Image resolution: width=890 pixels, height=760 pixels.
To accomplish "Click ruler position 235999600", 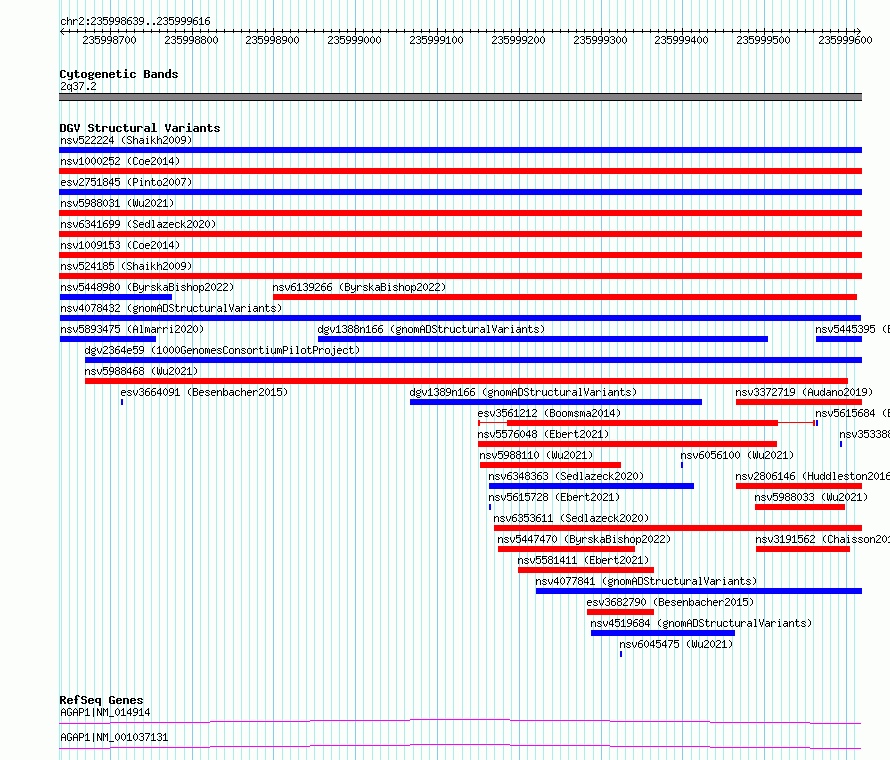I will pos(845,40).
